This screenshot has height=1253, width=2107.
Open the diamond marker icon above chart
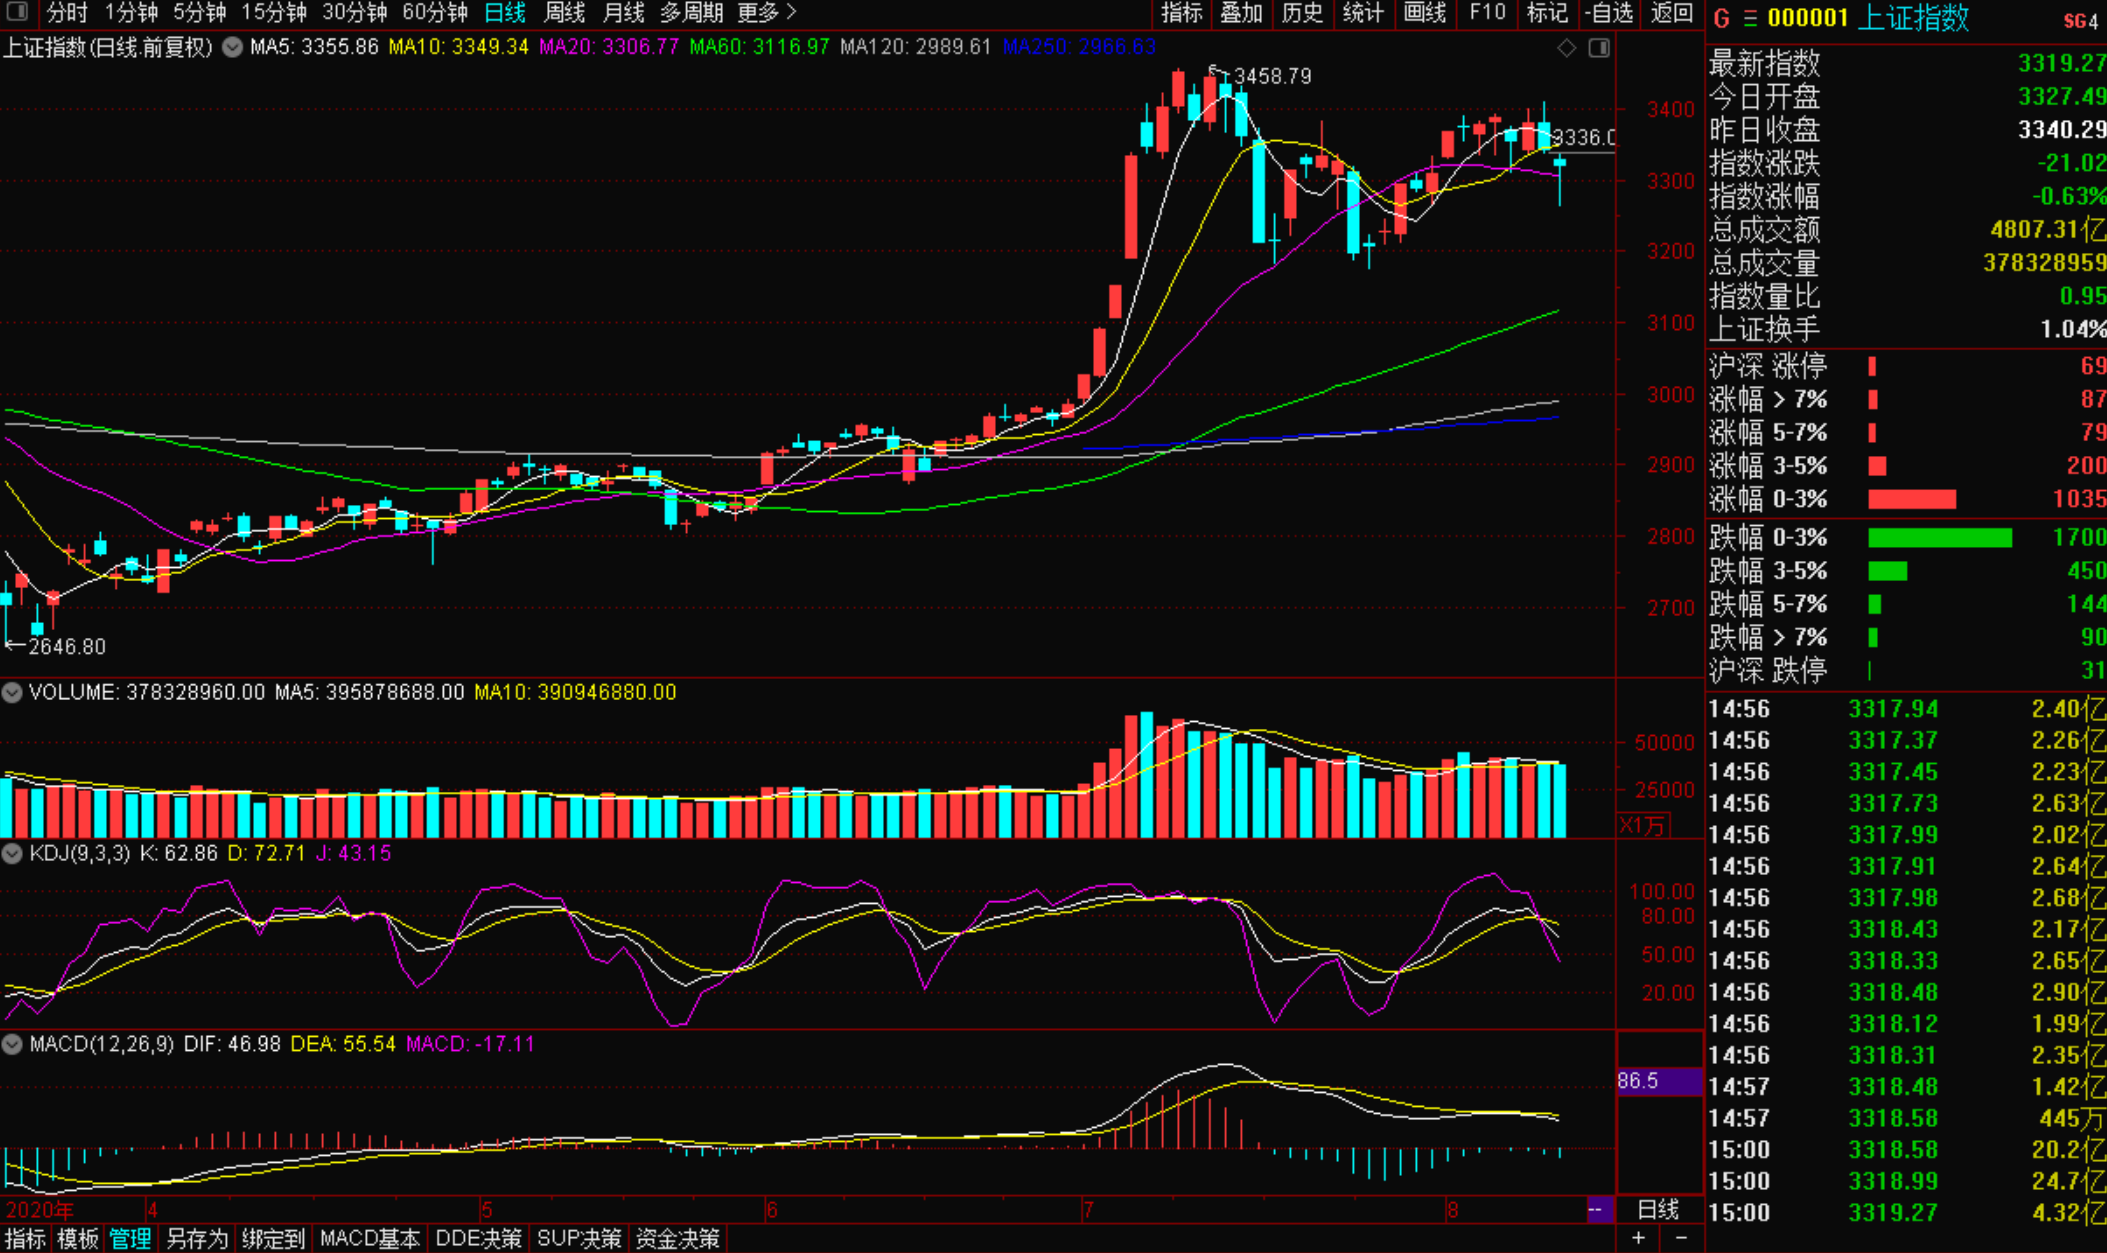[1567, 47]
